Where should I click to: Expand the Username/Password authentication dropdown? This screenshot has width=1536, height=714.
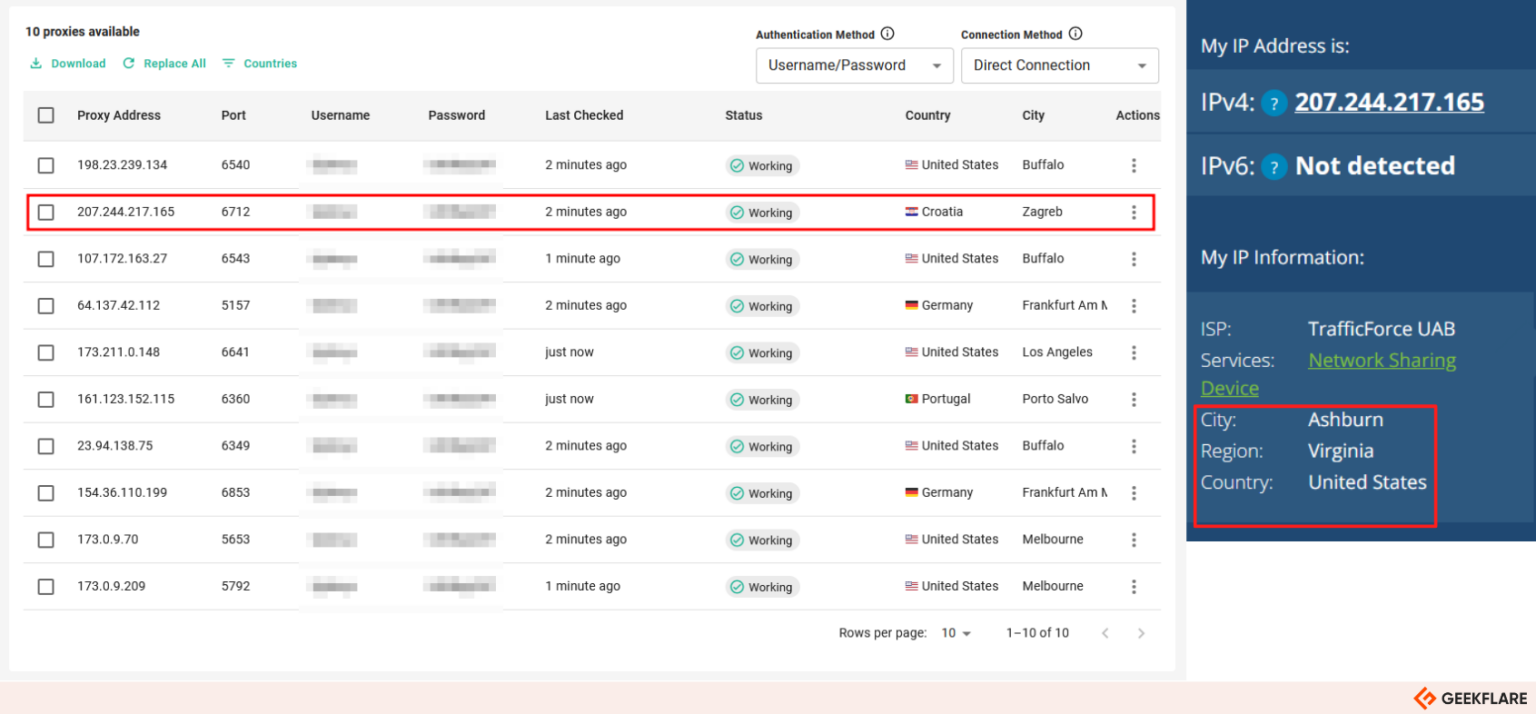coord(854,66)
